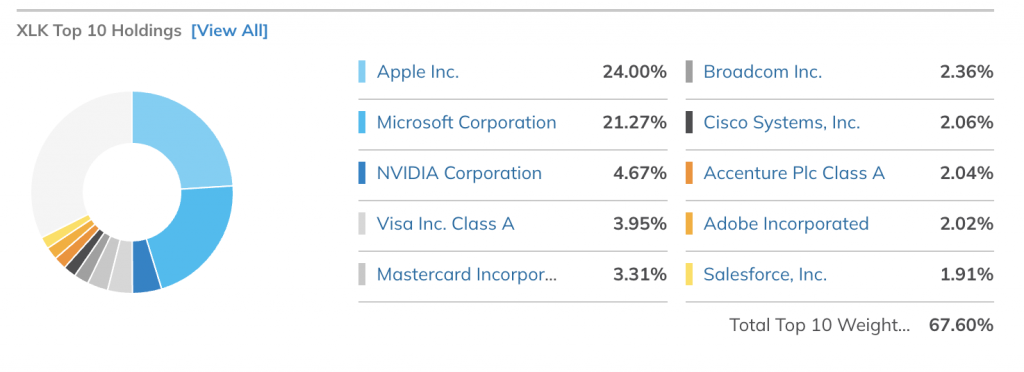Click the blue Microsoft legend swatch

(362, 123)
